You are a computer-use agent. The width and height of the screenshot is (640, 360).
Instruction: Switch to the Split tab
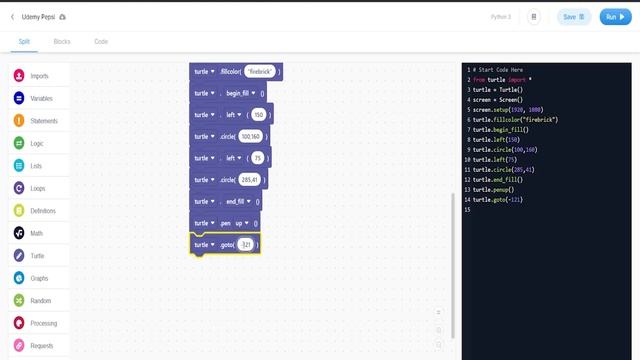[x=24, y=42]
